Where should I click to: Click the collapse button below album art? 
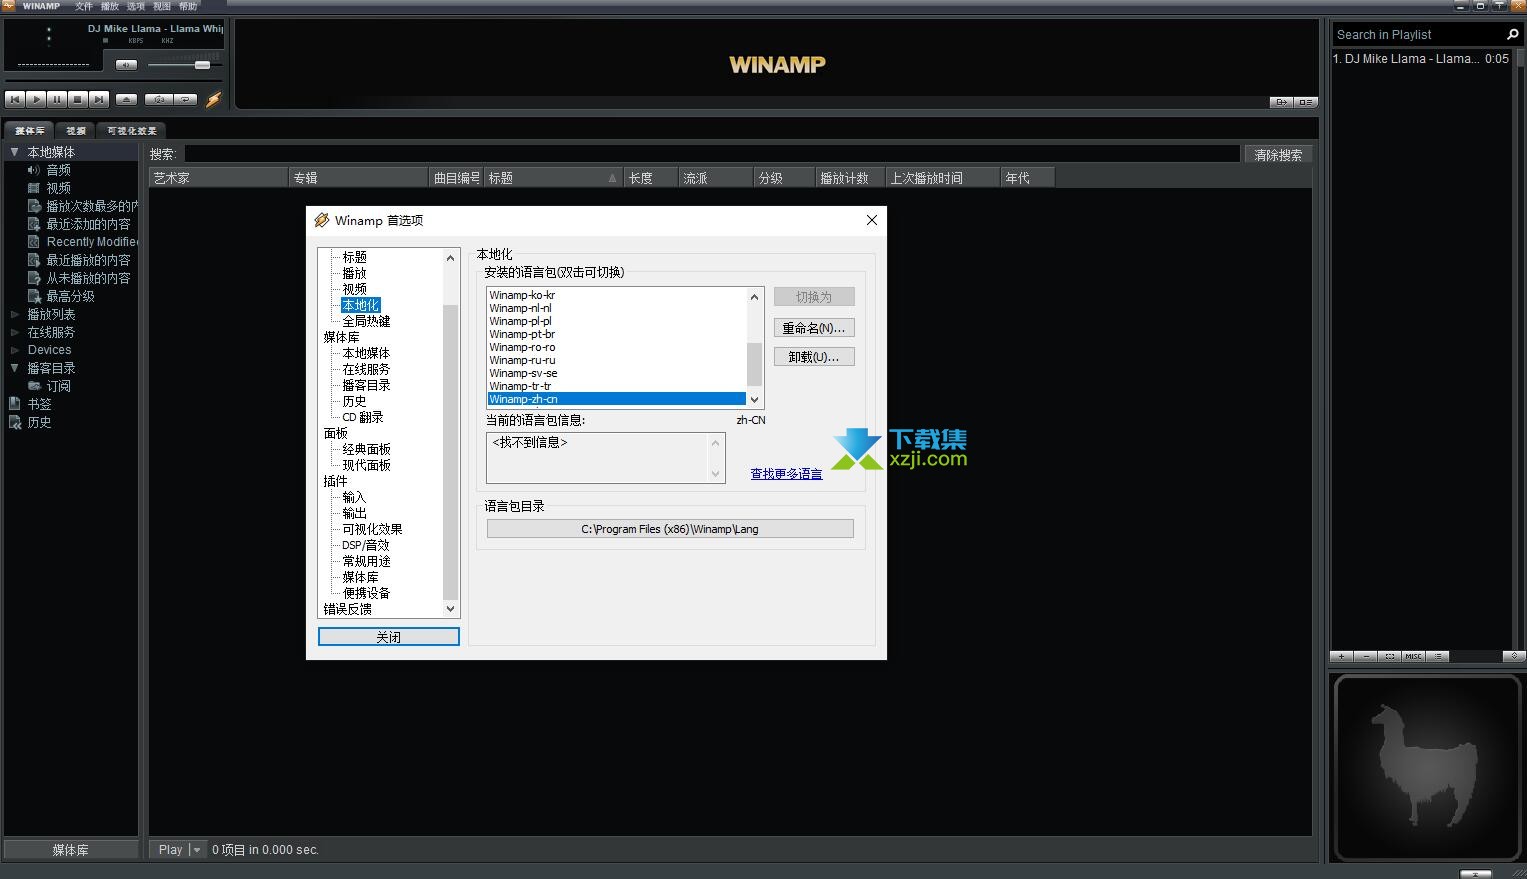(x=1475, y=873)
